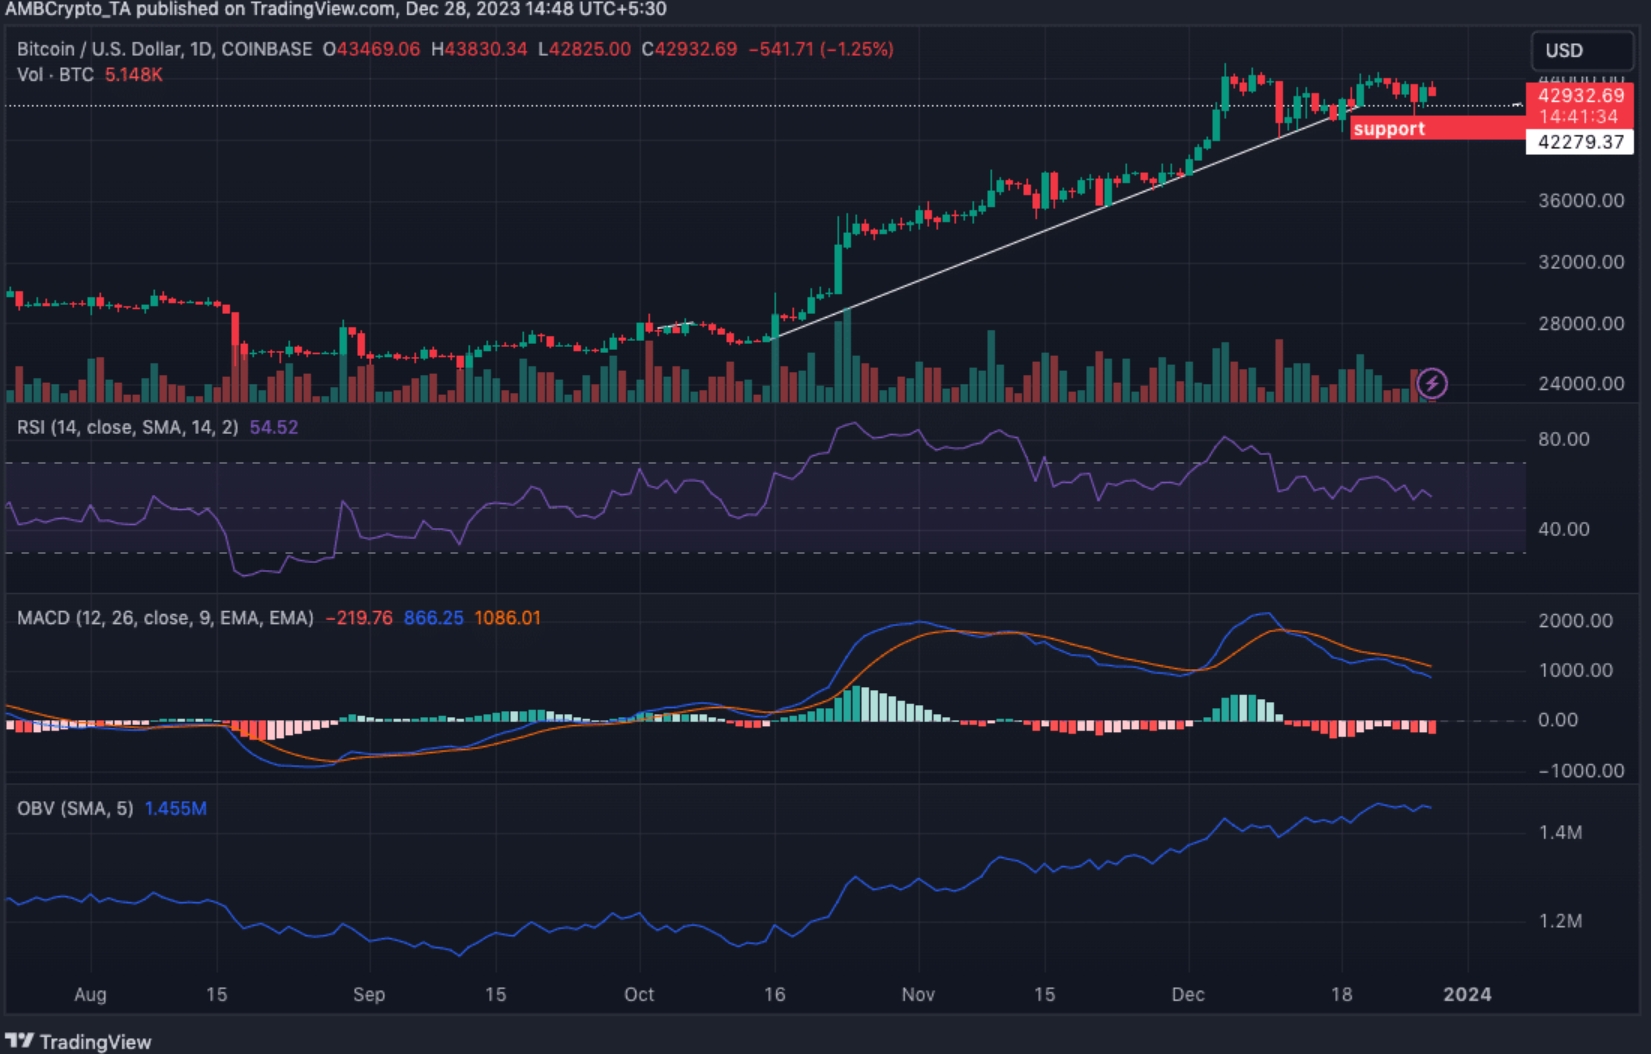Click the AMBCrypto_TA published header text
This screenshot has width=1651, height=1054.
pos(336,10)
